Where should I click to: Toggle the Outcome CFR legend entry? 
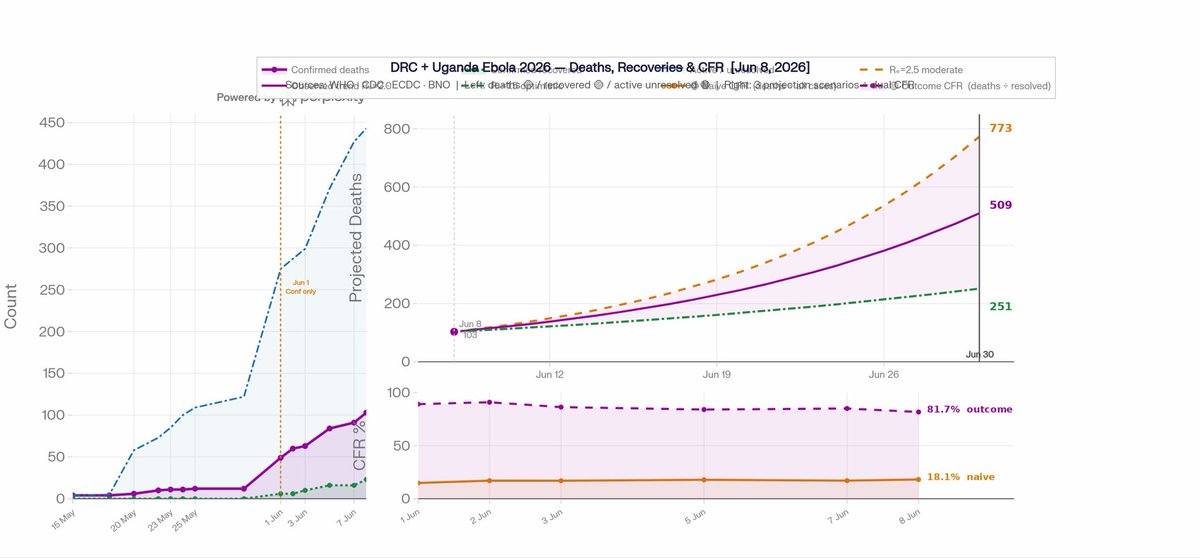click(x=958, y=87)
